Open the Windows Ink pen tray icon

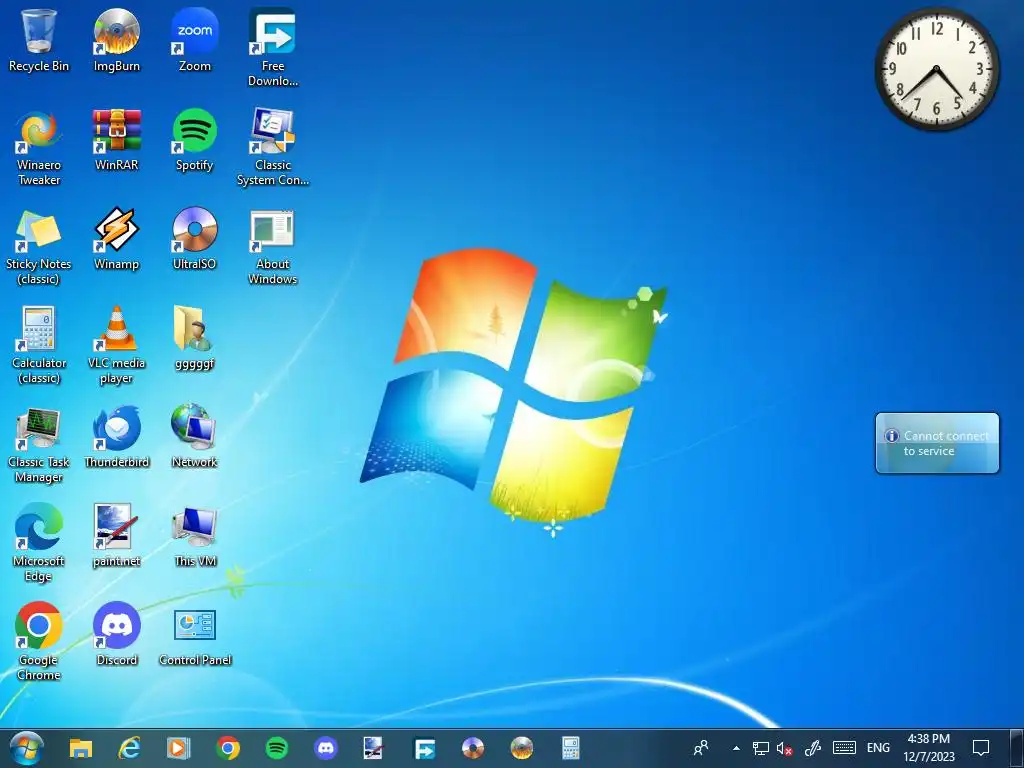coord(812,748)
